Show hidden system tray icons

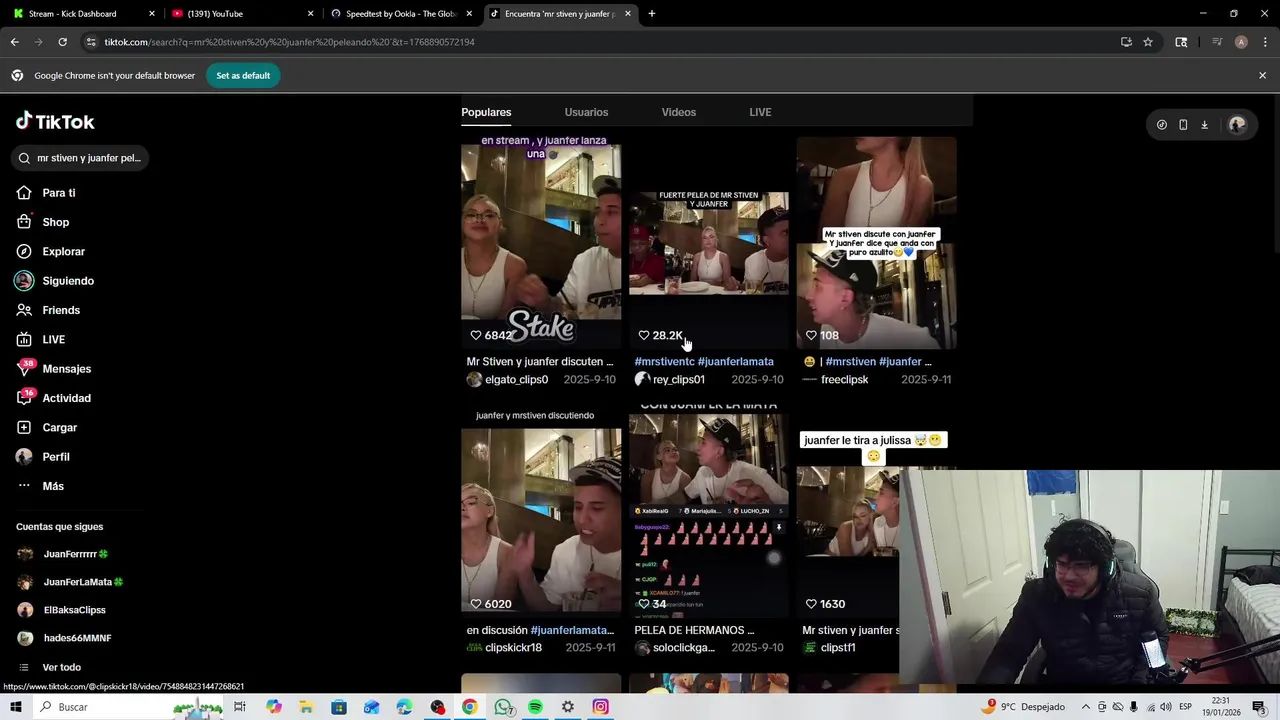pos(1085,707)
